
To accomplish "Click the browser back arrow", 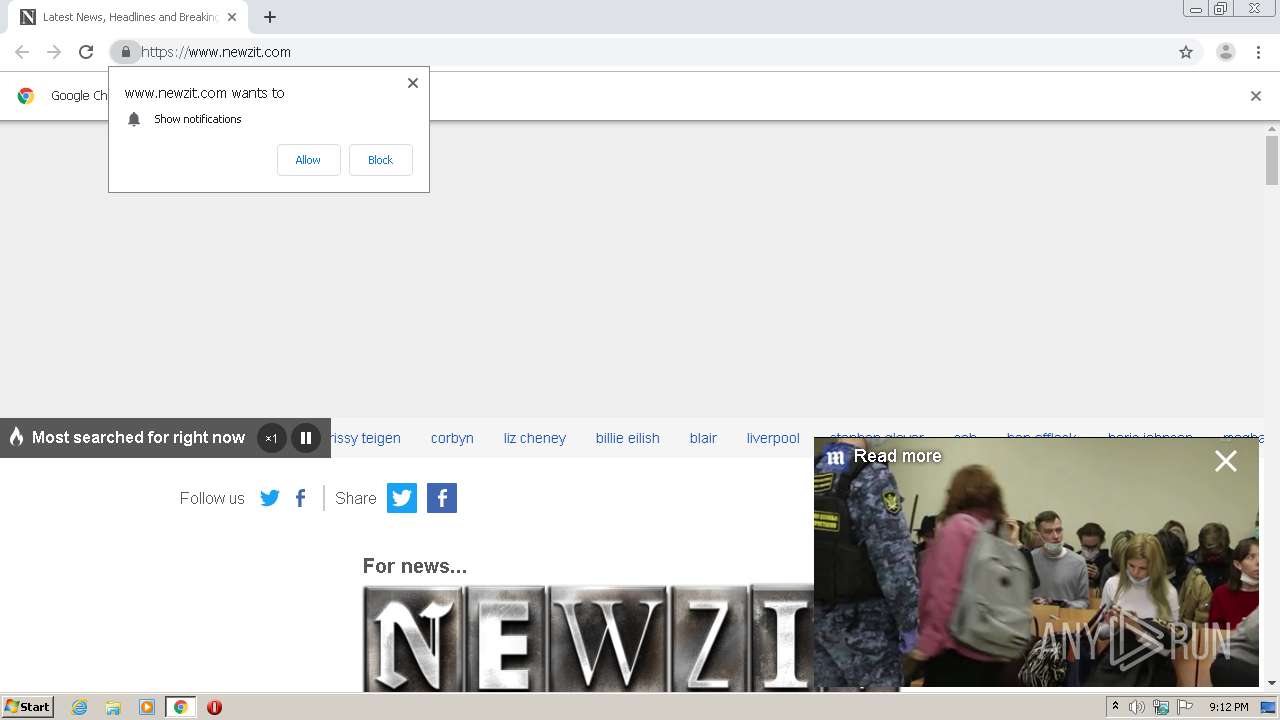I will coord(22,52).
